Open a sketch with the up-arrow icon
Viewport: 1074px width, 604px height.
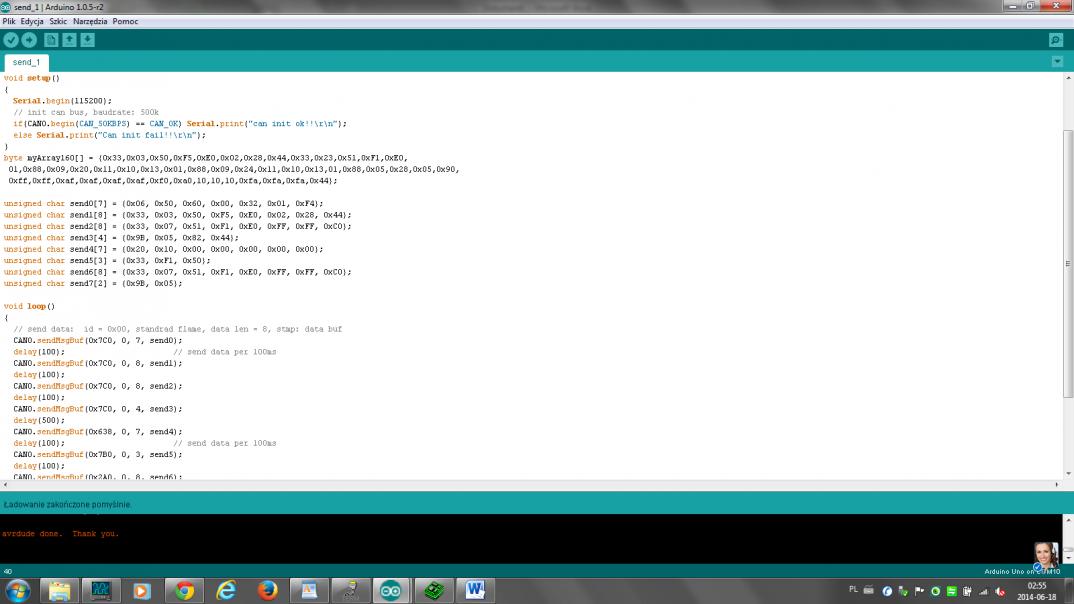tap(69, 40)
